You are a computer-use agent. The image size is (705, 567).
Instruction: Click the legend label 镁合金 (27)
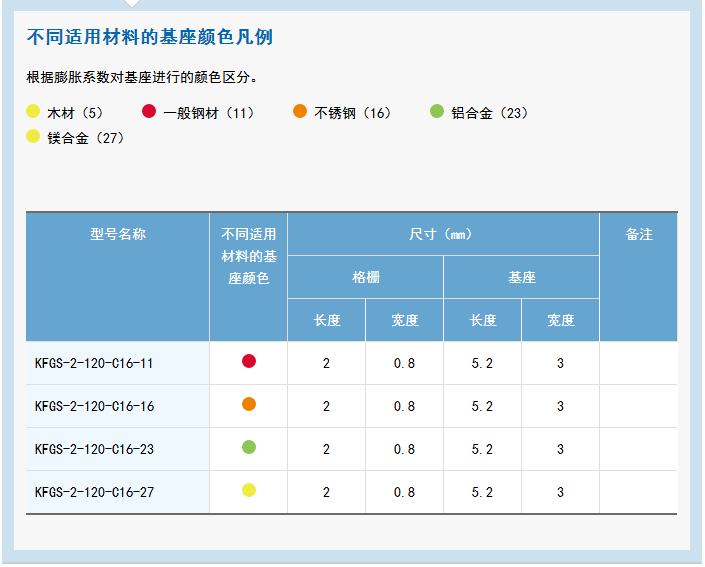click(86, 138)
